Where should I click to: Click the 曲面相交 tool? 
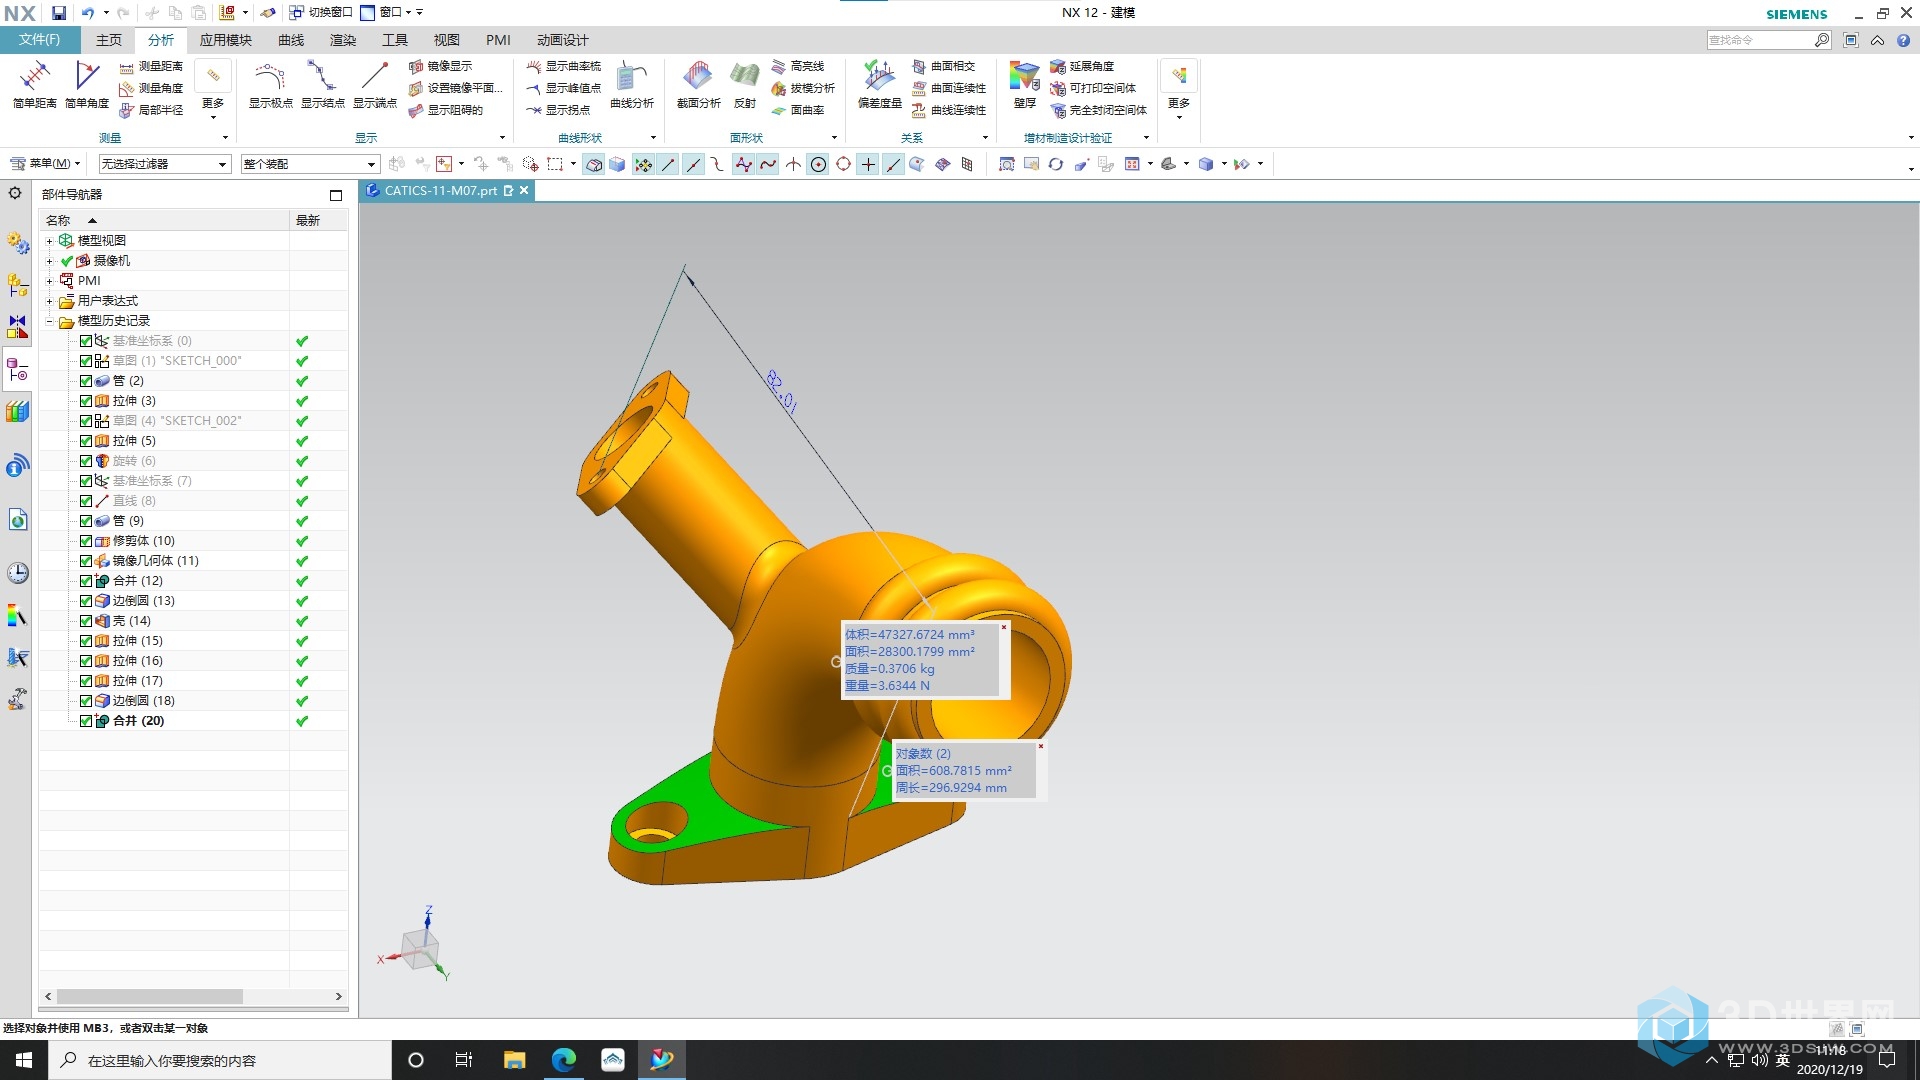(x=943, y=66)
